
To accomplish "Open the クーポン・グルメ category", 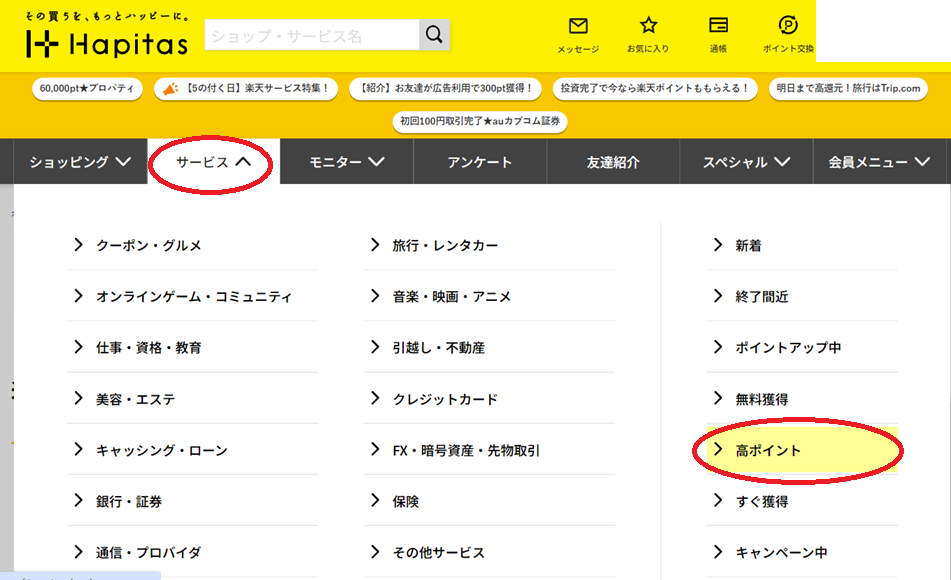I will (149, 245).
